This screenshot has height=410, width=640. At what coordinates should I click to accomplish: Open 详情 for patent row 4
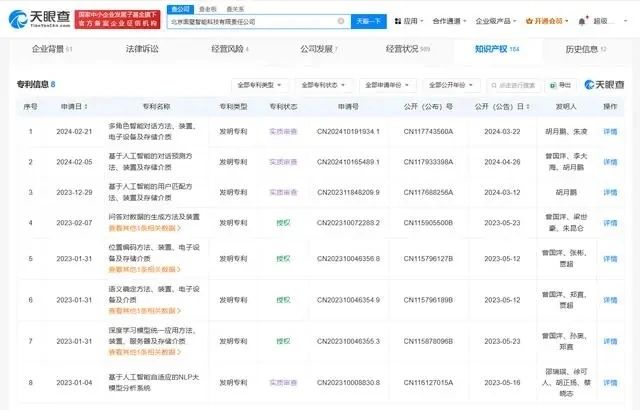pyautogui.click(x=610, y=223)
